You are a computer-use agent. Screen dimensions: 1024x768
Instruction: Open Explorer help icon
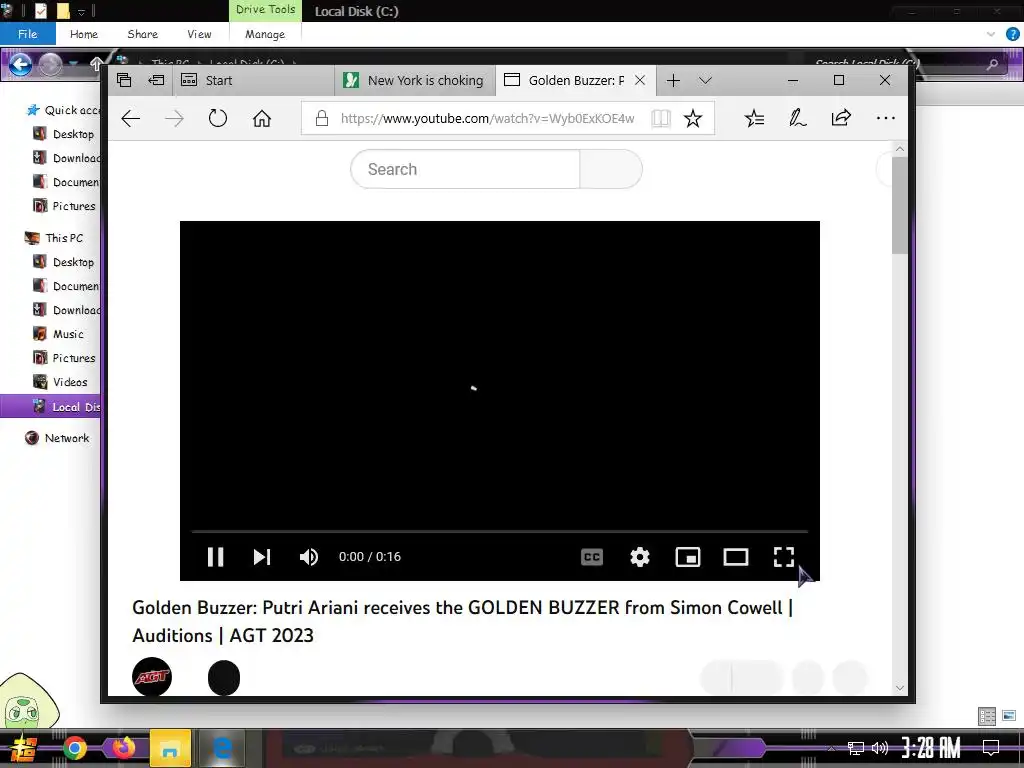(x=1013, y=34)
